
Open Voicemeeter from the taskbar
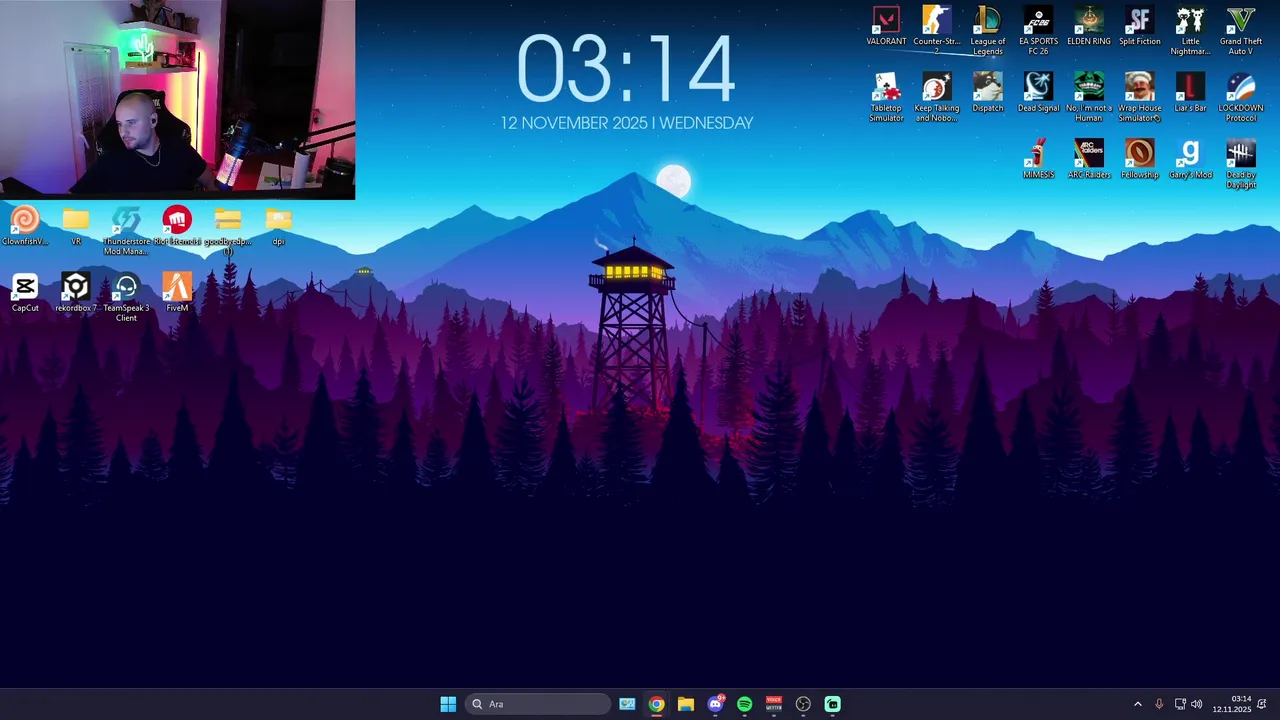773,704
